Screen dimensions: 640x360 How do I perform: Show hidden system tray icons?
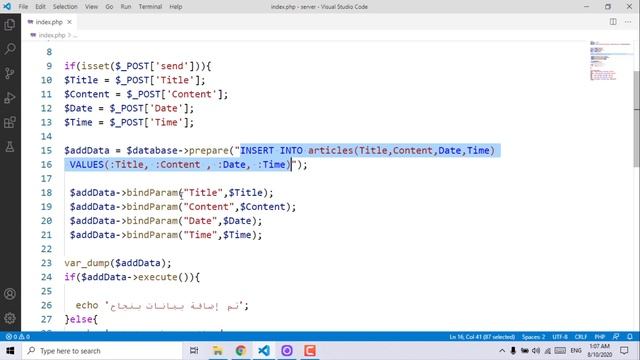pyautogui.click(x=502, y=351)
